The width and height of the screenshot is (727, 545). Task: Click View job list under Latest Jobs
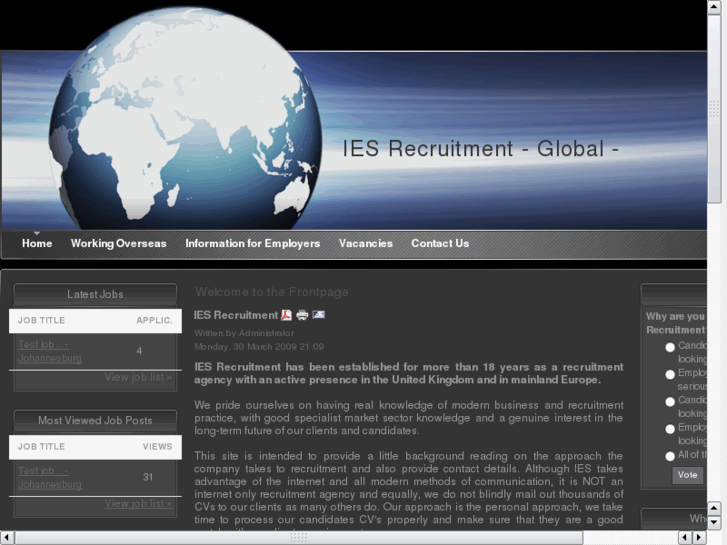[x=138, y=377]
